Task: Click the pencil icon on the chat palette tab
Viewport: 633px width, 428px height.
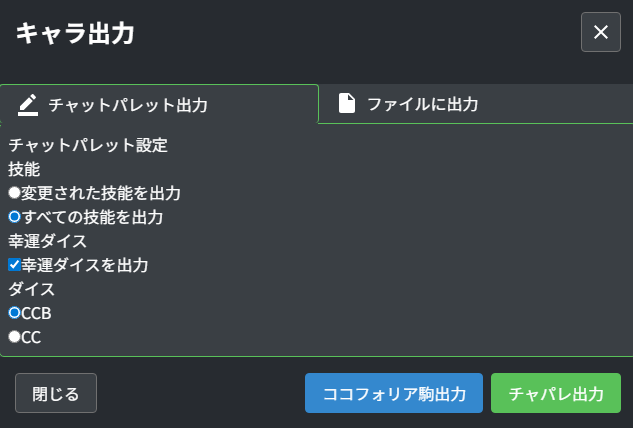Action: point(28,105)
